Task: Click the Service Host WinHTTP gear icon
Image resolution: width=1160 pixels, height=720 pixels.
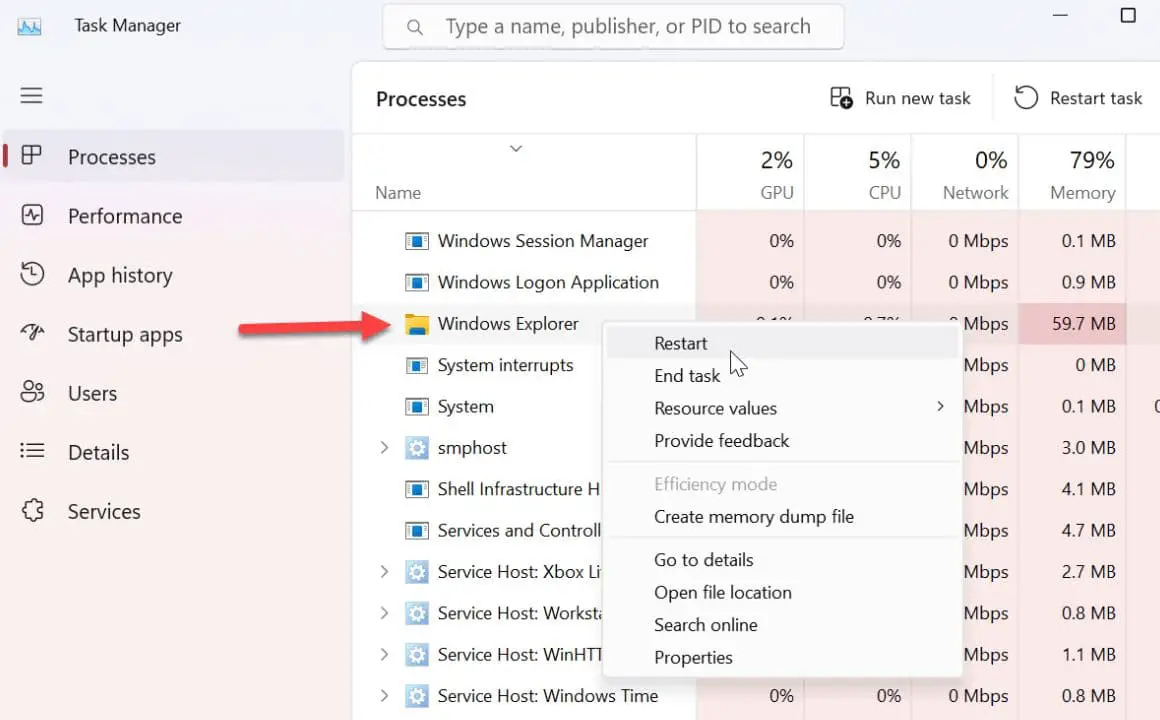Action: coord(417,655)
